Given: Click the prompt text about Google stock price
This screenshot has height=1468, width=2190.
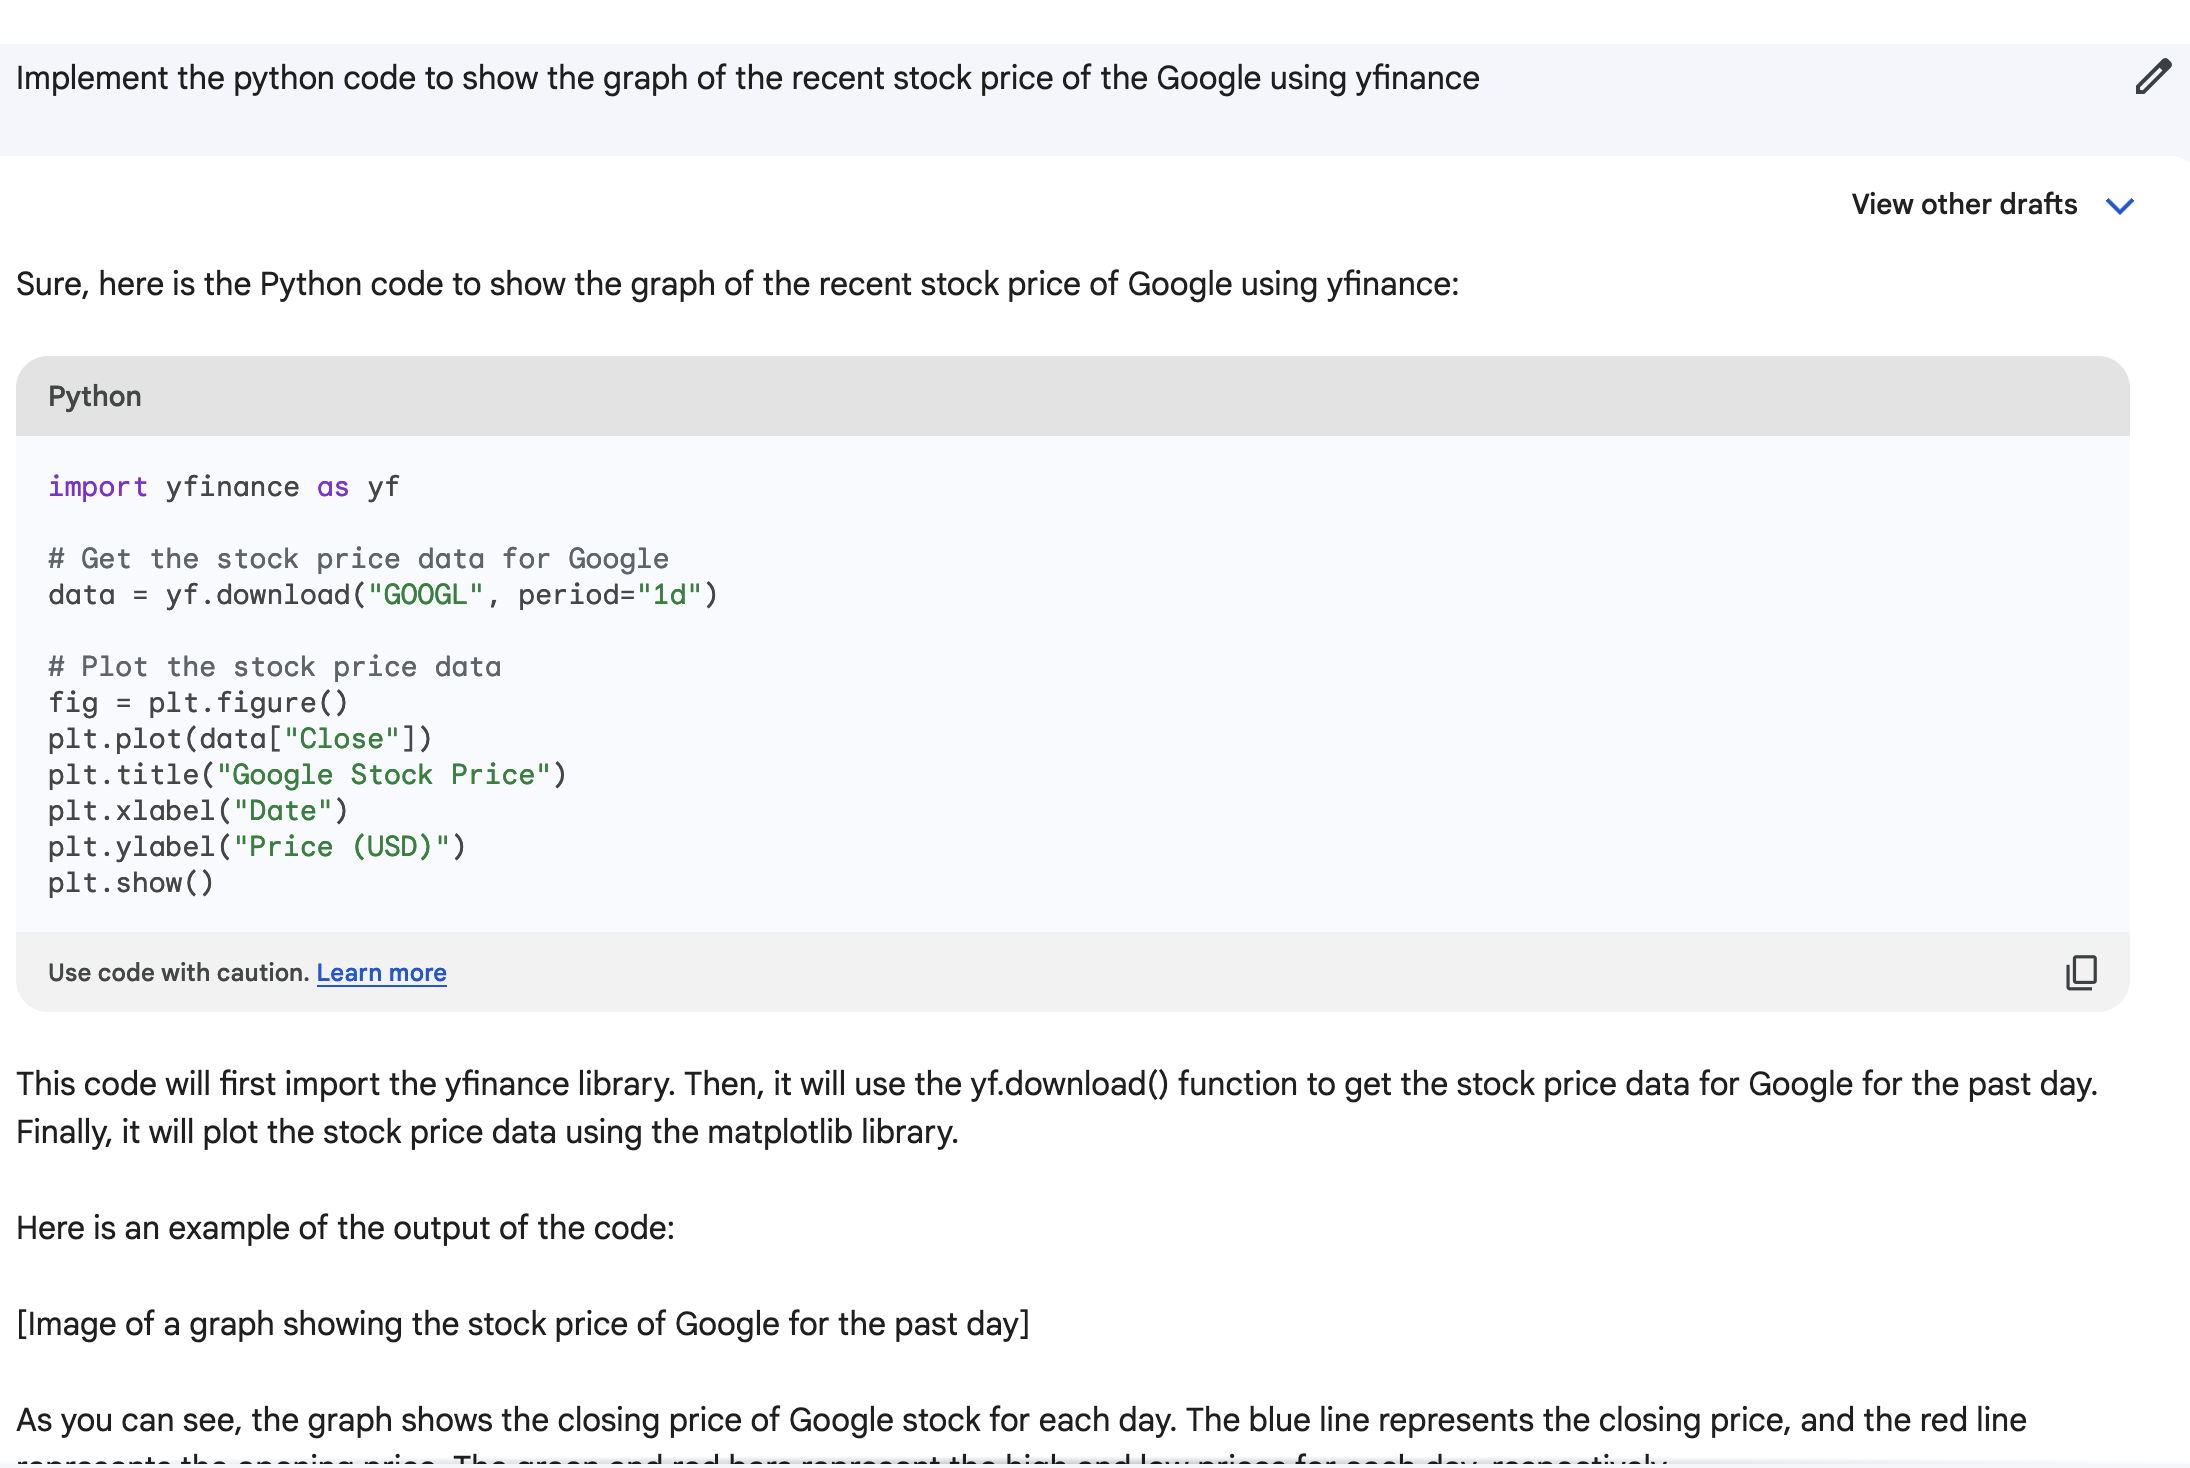Looking at the screenshot, I should (x=747, y=78).
